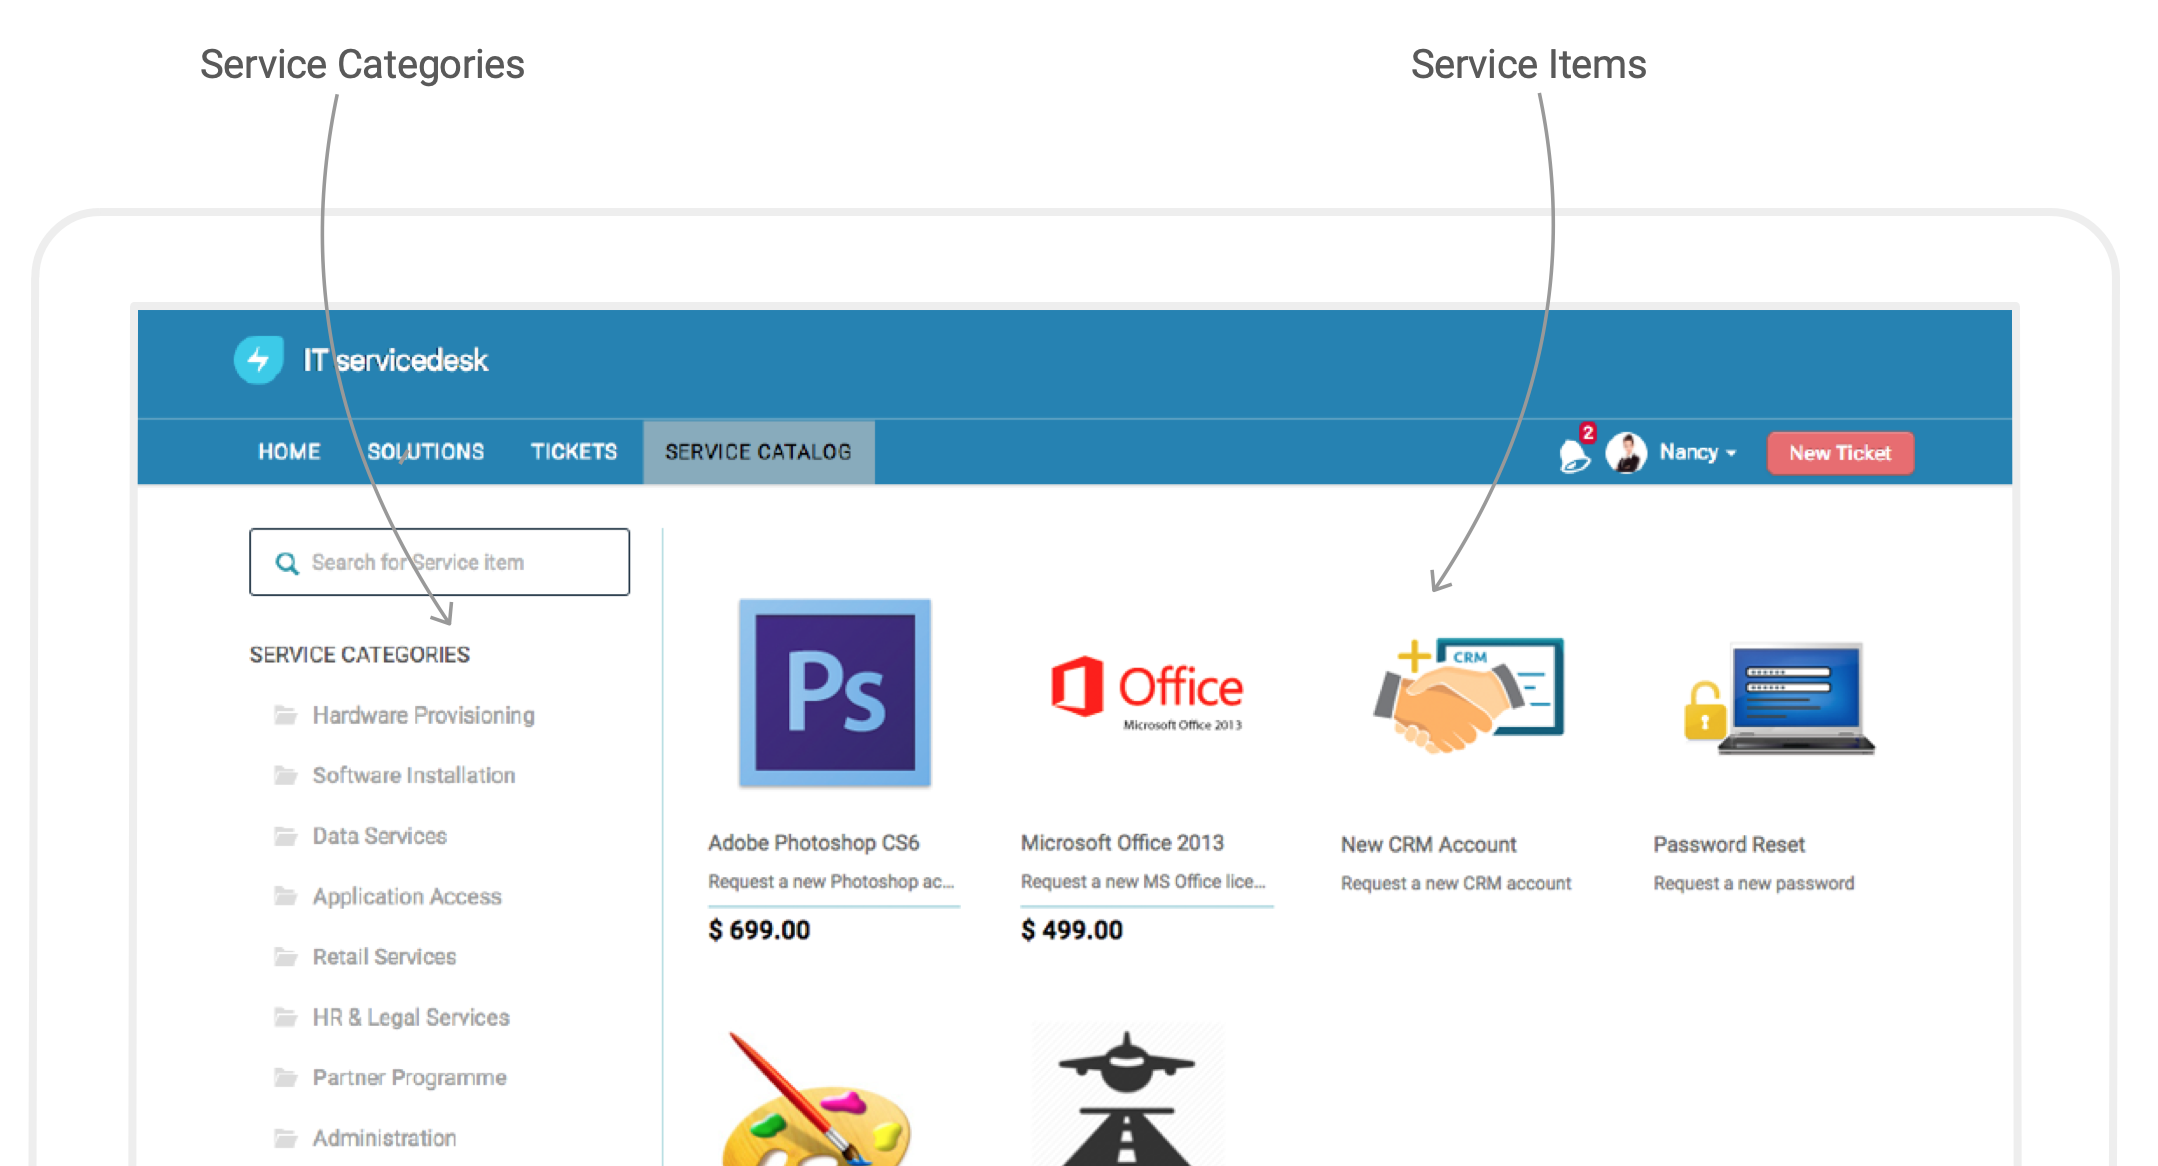This screenshot has height=1166, width=2158.
Task: Open the Microsoft Office 2013 title link
Action: [x=1122, y=843]
